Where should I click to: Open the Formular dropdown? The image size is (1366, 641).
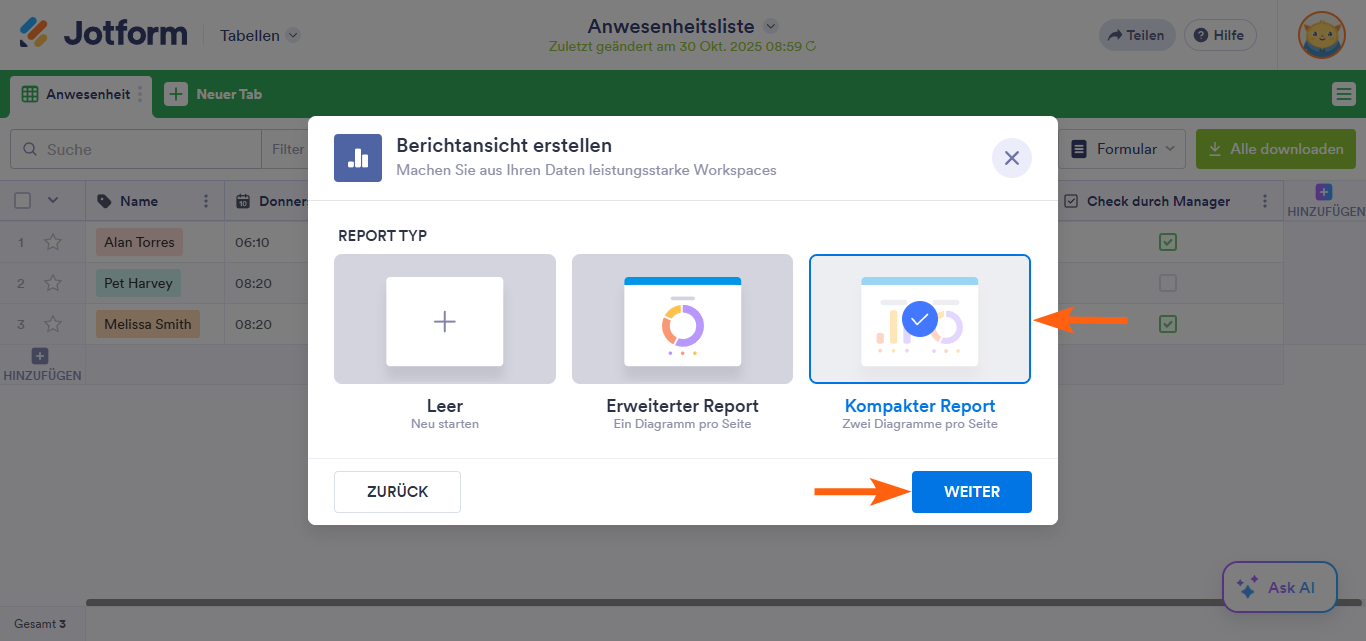click(1122, 148)
